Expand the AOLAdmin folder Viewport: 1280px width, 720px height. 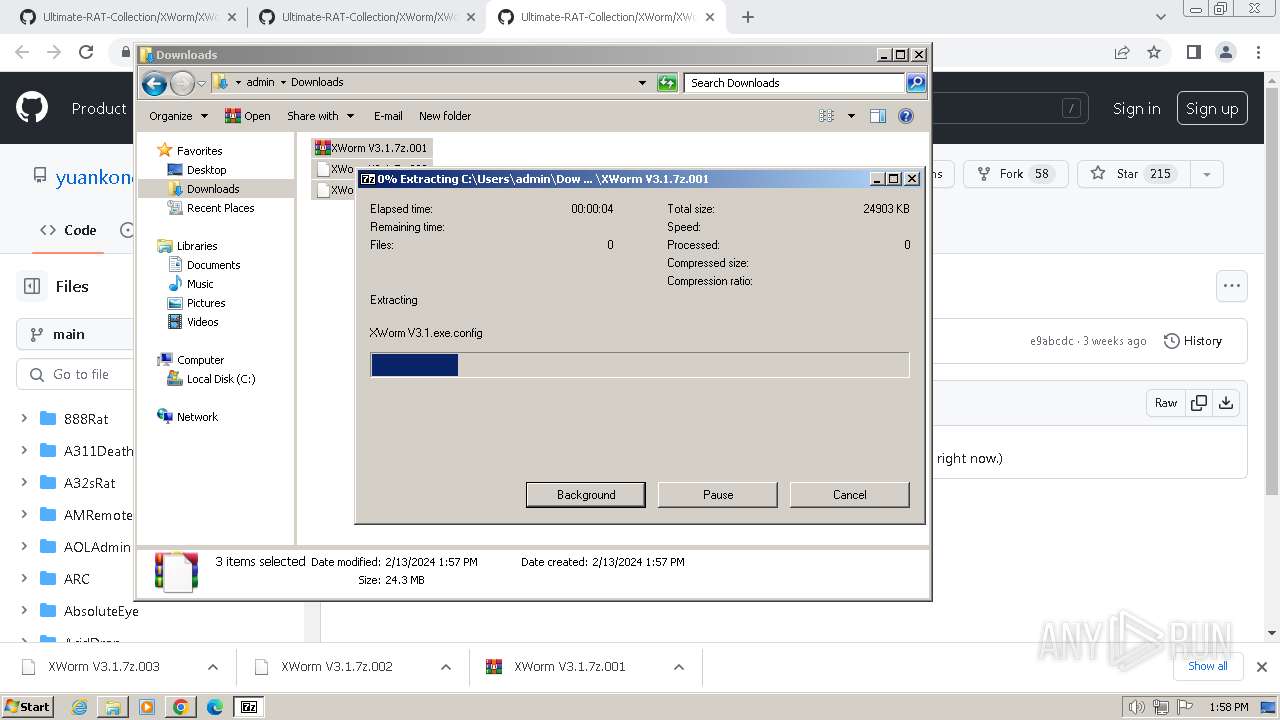(24, 547)
